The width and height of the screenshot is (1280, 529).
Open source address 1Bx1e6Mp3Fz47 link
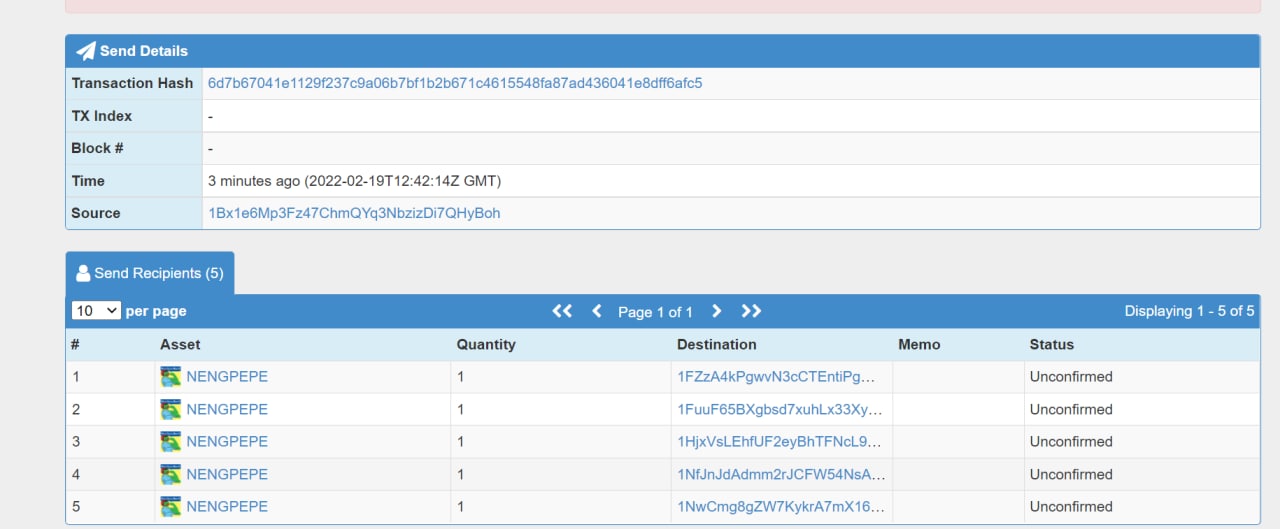tap(354, 213)
